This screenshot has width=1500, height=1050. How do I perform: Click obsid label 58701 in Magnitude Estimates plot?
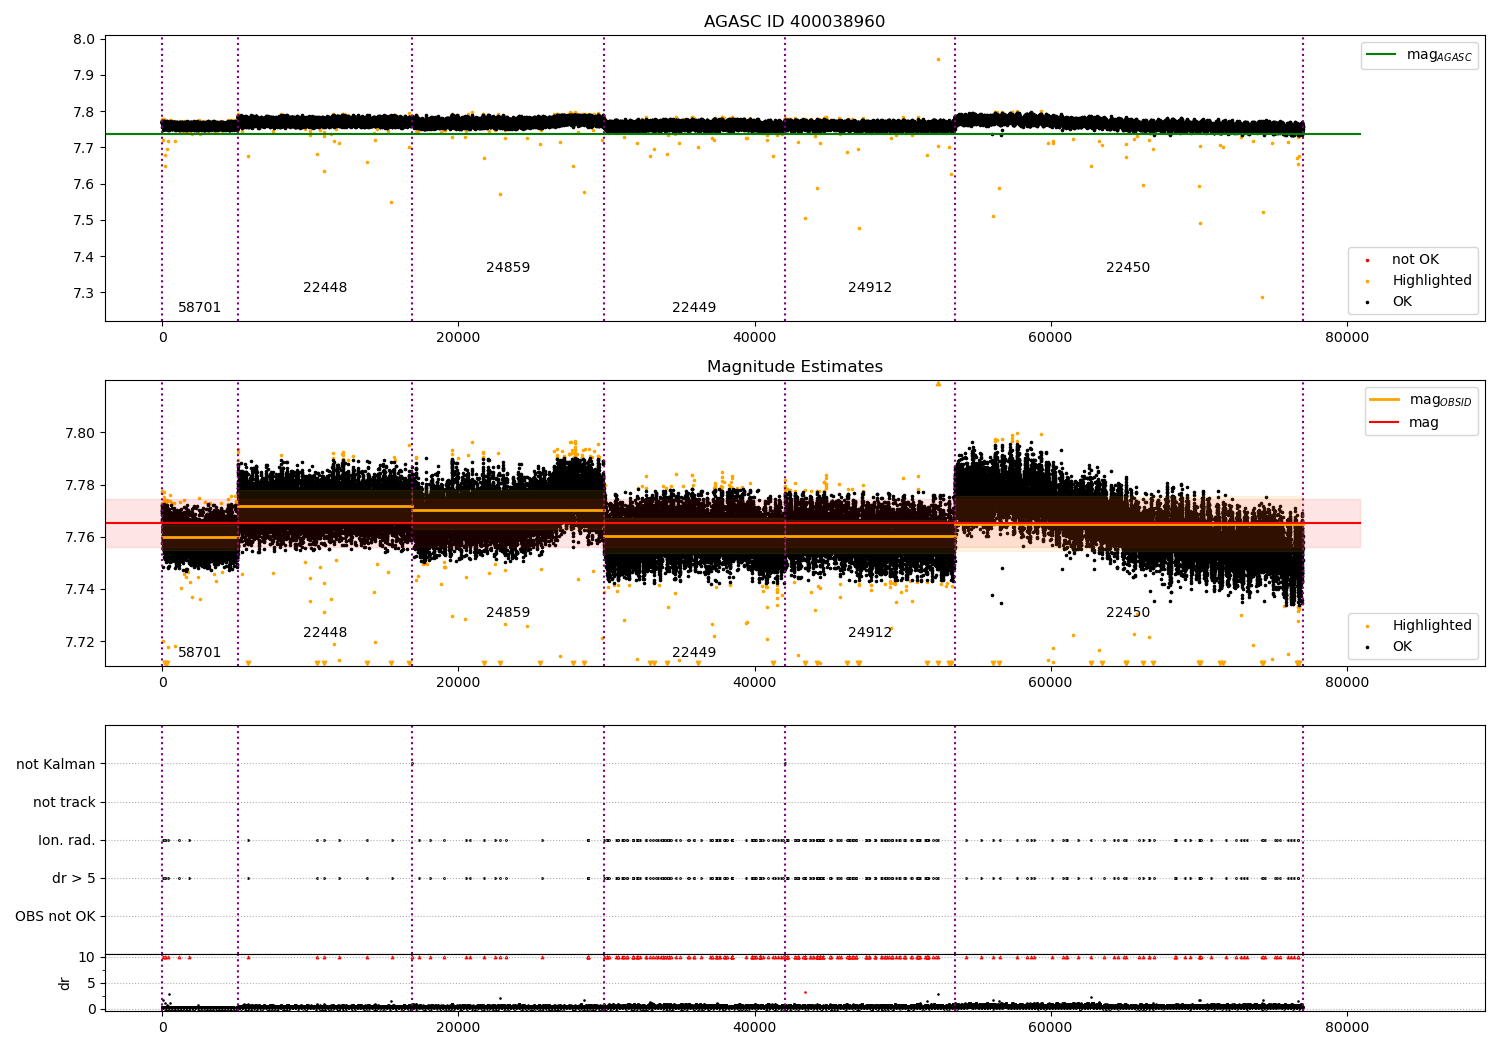[199, 652]
